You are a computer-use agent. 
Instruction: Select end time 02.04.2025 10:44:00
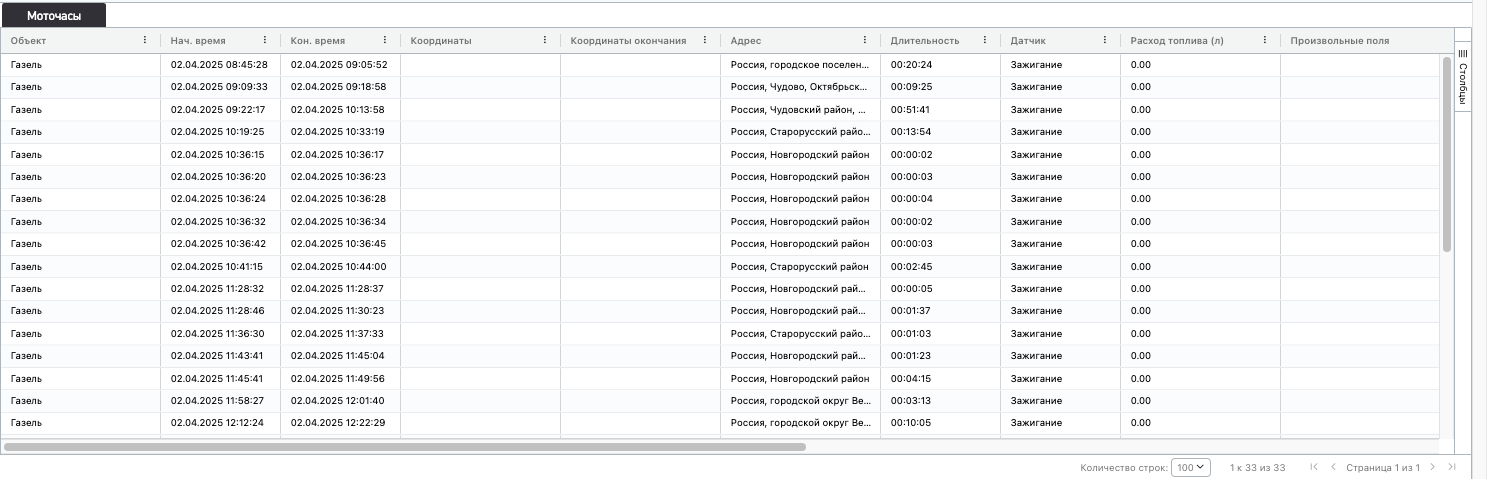pos(338,266)
